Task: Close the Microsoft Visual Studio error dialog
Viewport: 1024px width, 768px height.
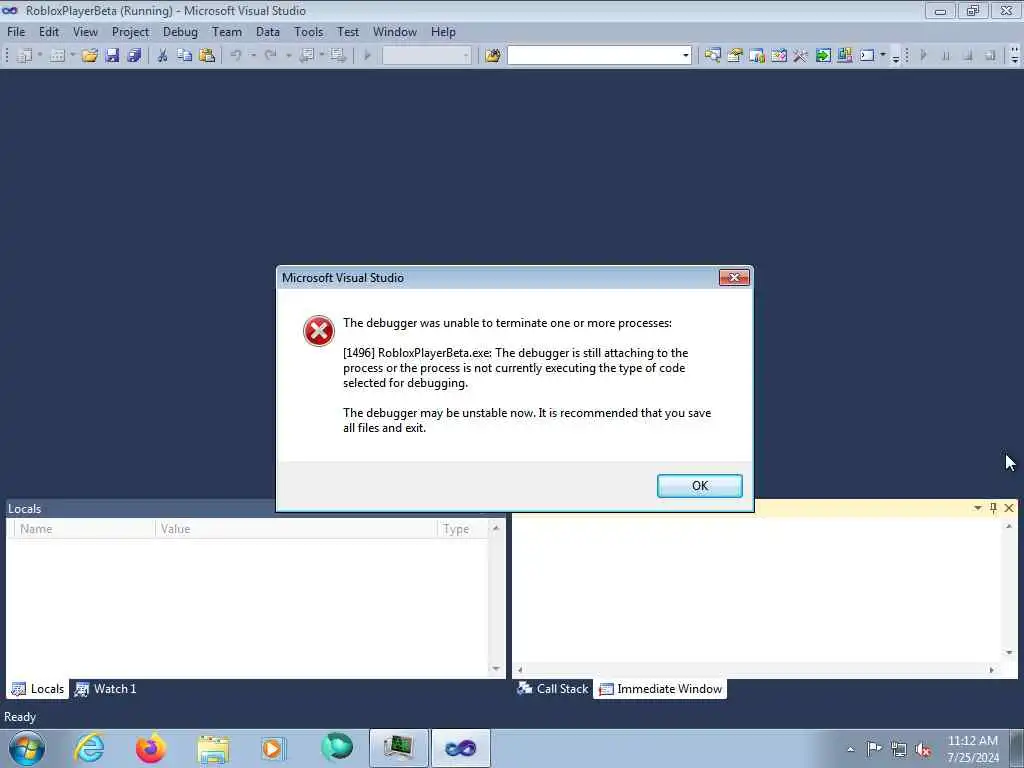Action: pyautogui.click(x=734, y=278)
